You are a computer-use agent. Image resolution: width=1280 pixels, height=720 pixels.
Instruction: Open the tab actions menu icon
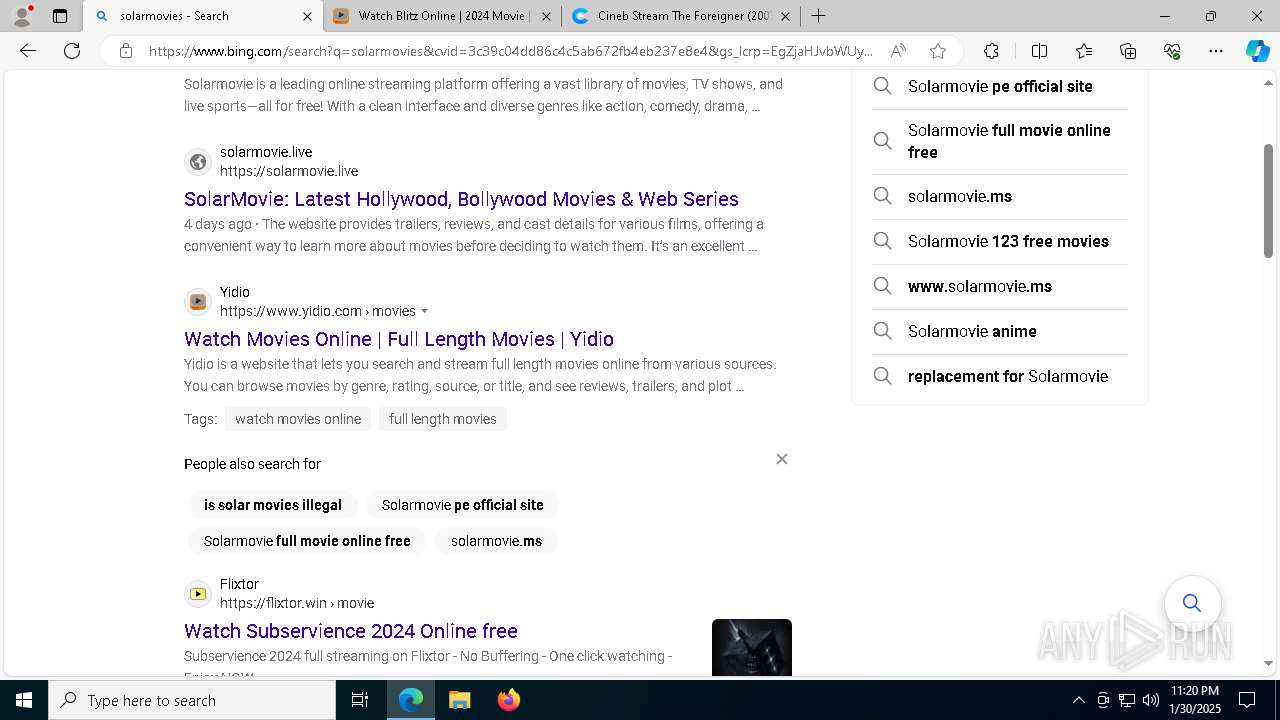coord(60,16)
